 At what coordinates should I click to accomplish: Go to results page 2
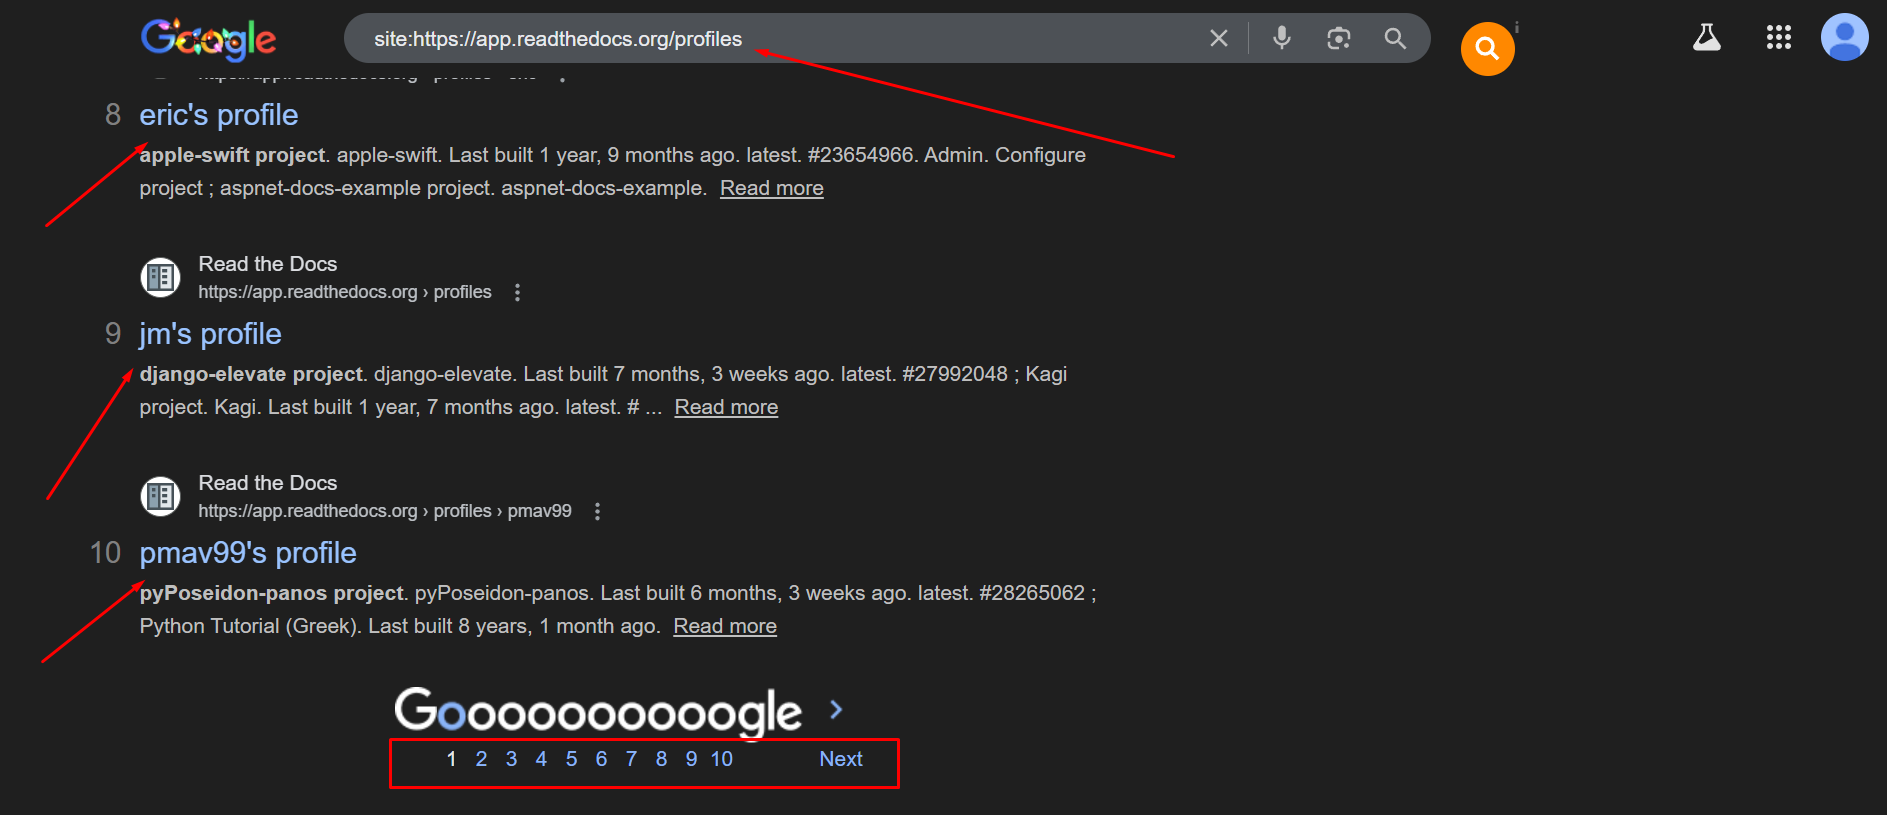pos(481,759)
